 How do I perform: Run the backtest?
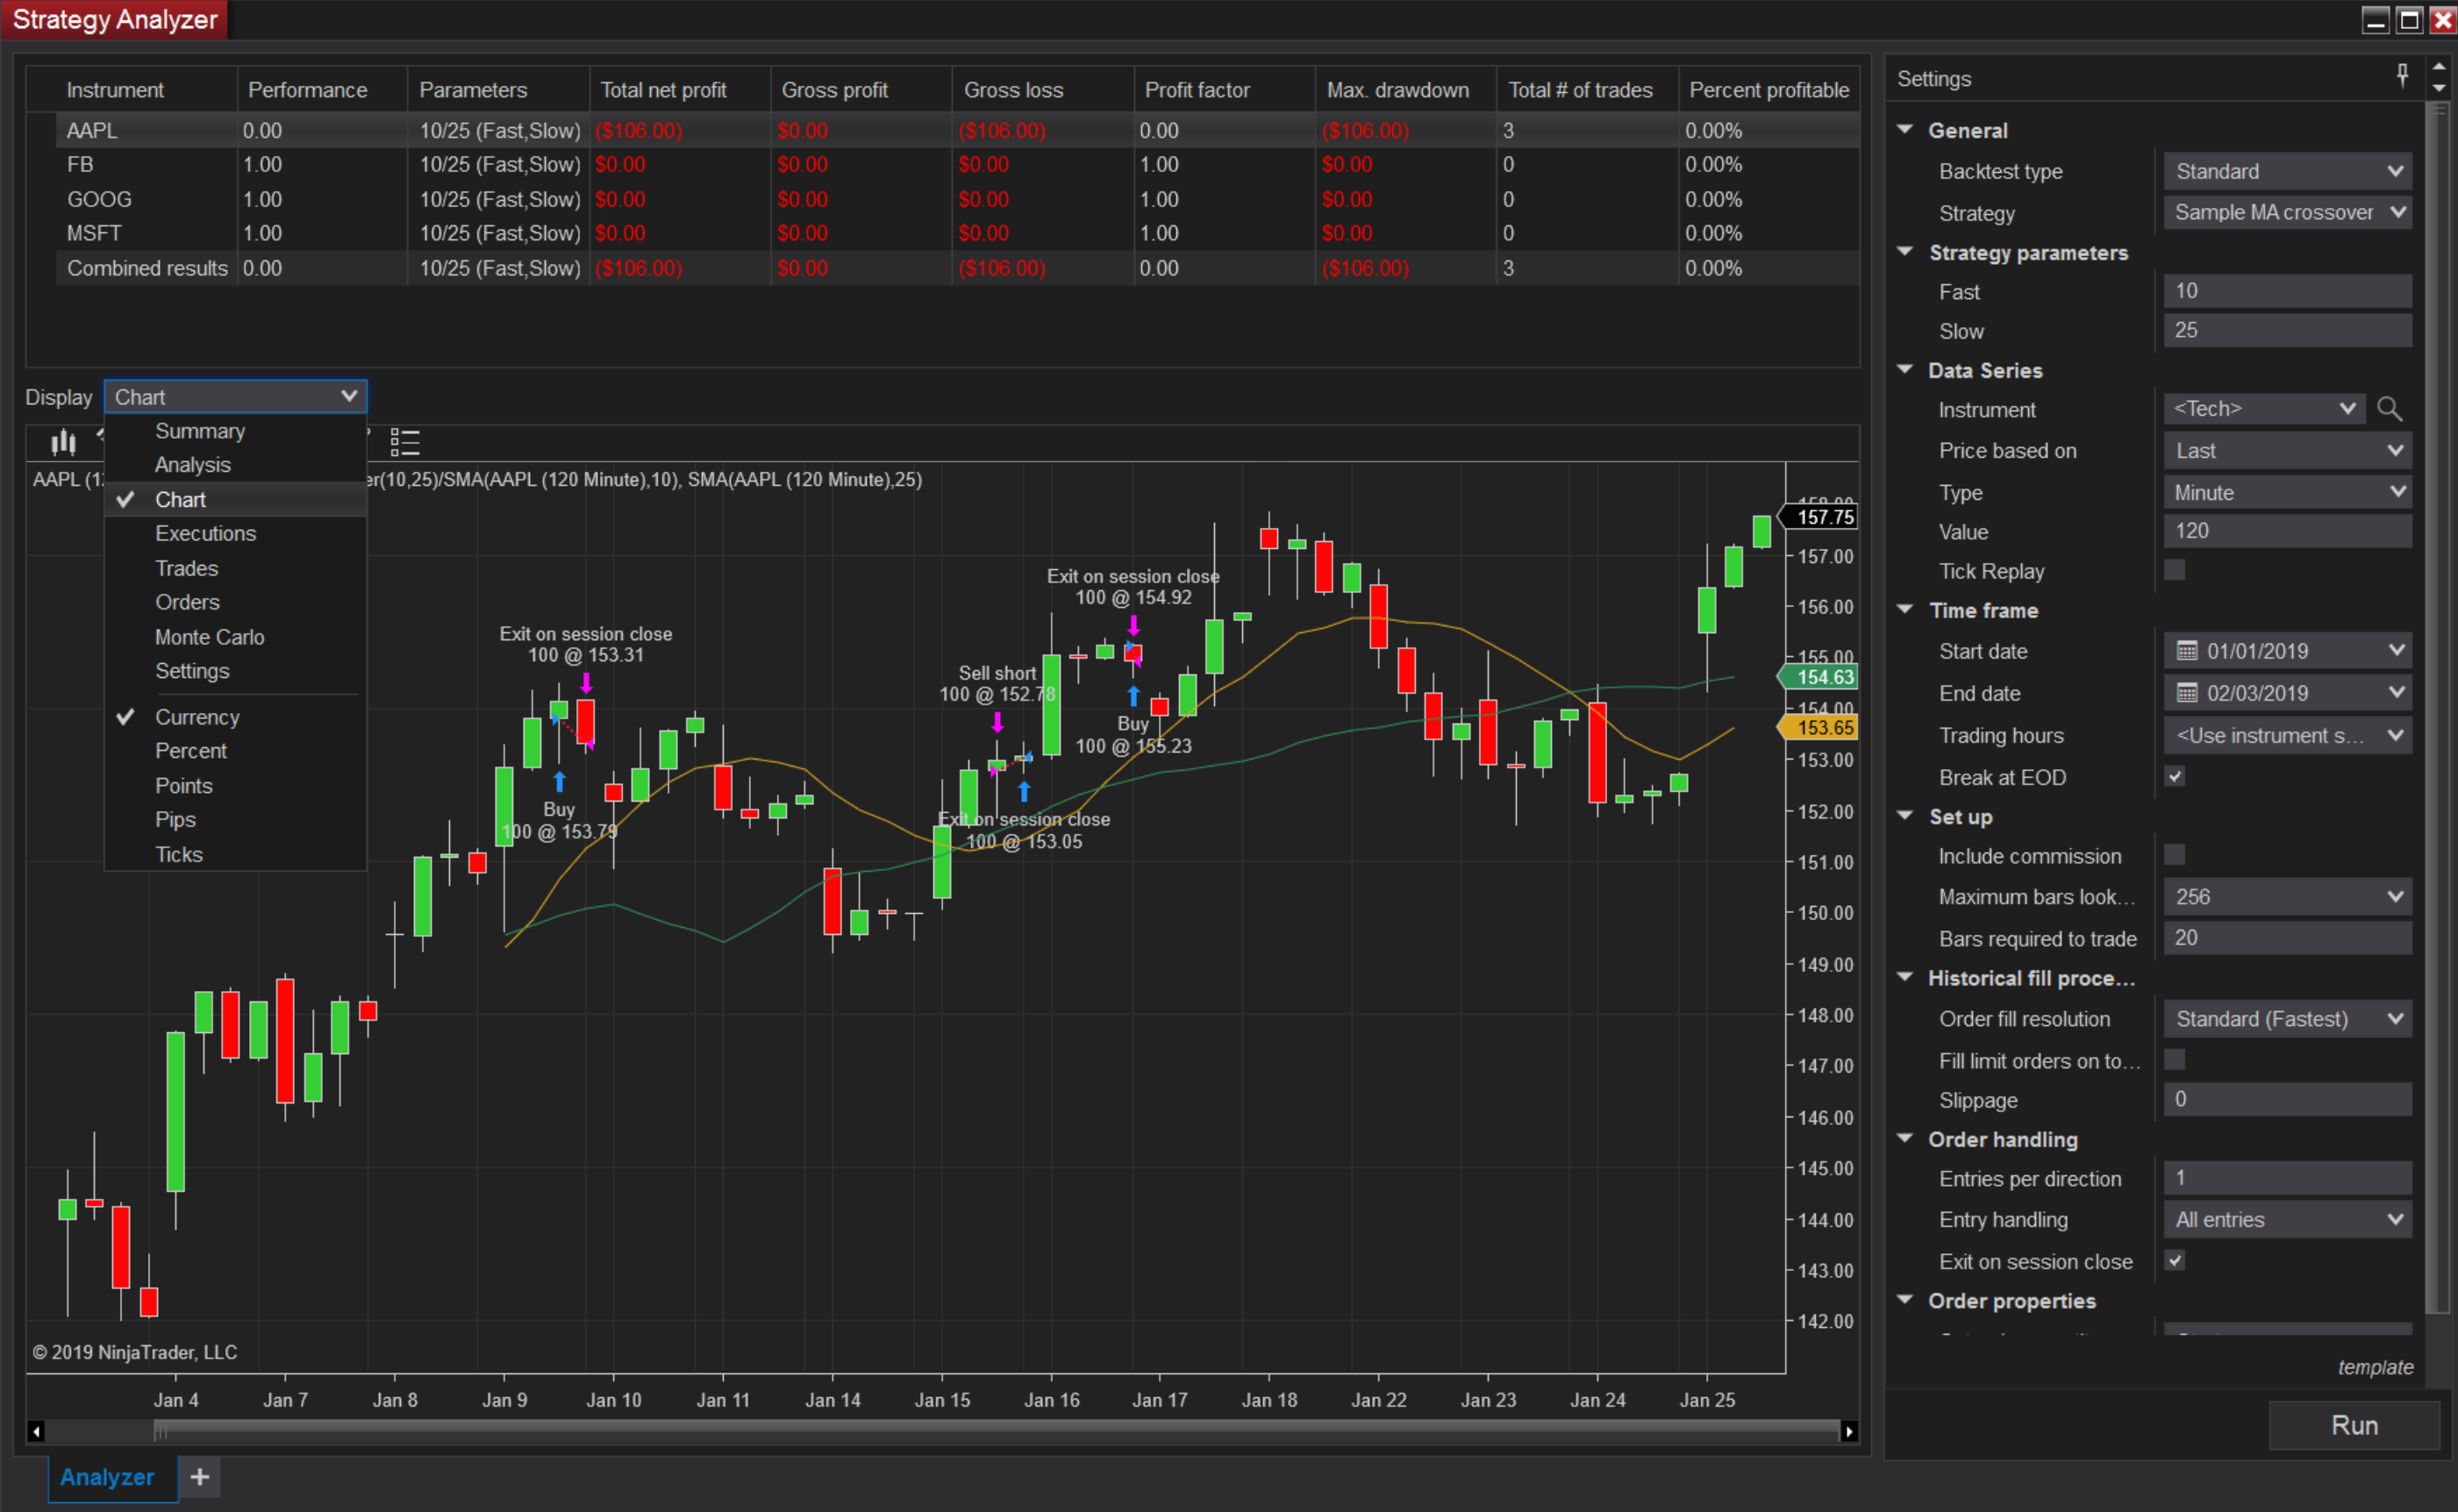click(2354, 1425)
